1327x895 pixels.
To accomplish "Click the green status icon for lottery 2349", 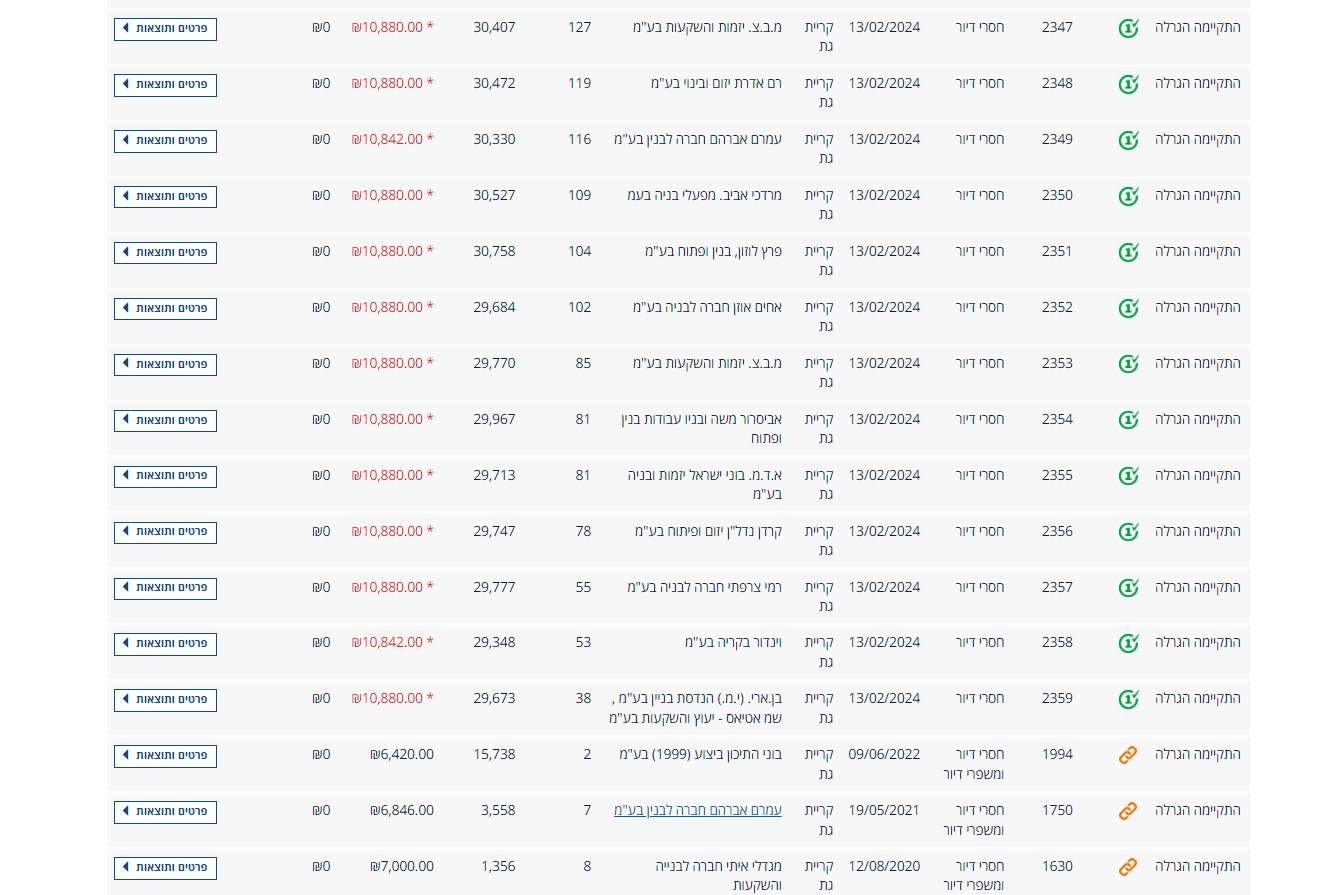I will (1128, 140).
